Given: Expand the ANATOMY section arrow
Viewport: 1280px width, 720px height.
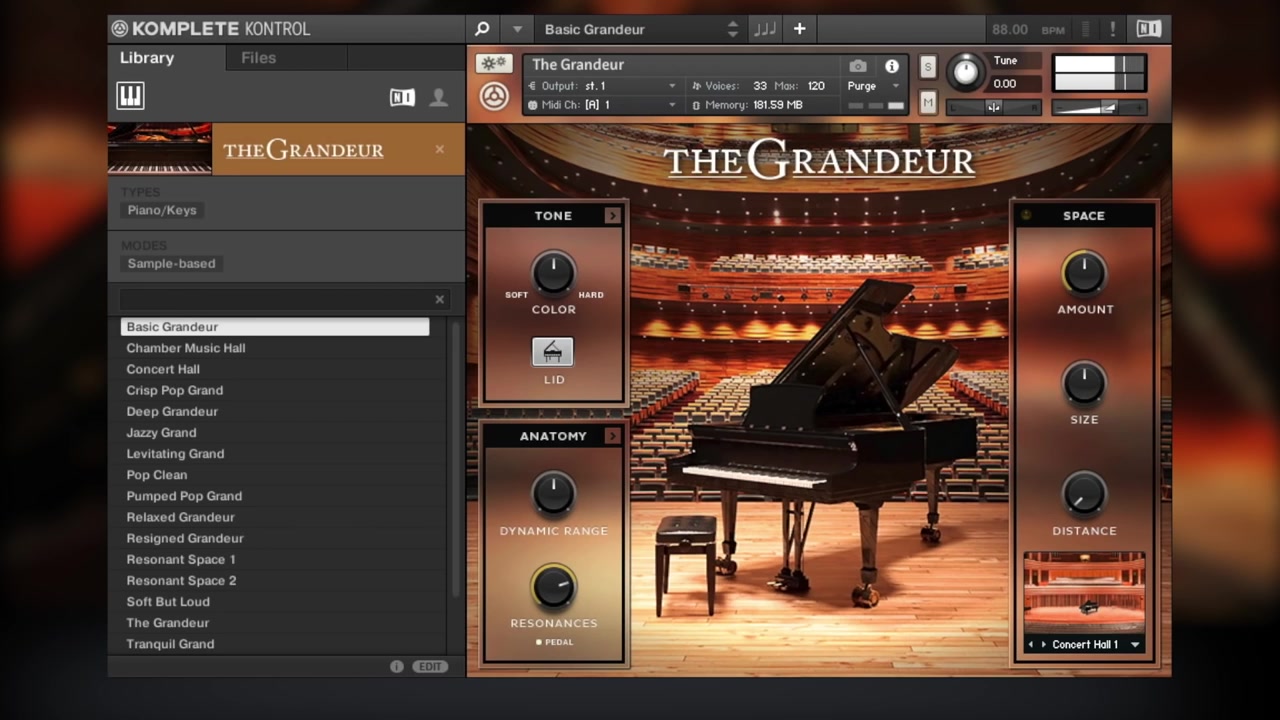Looking at the screenshot, I should tap(612, 436).
